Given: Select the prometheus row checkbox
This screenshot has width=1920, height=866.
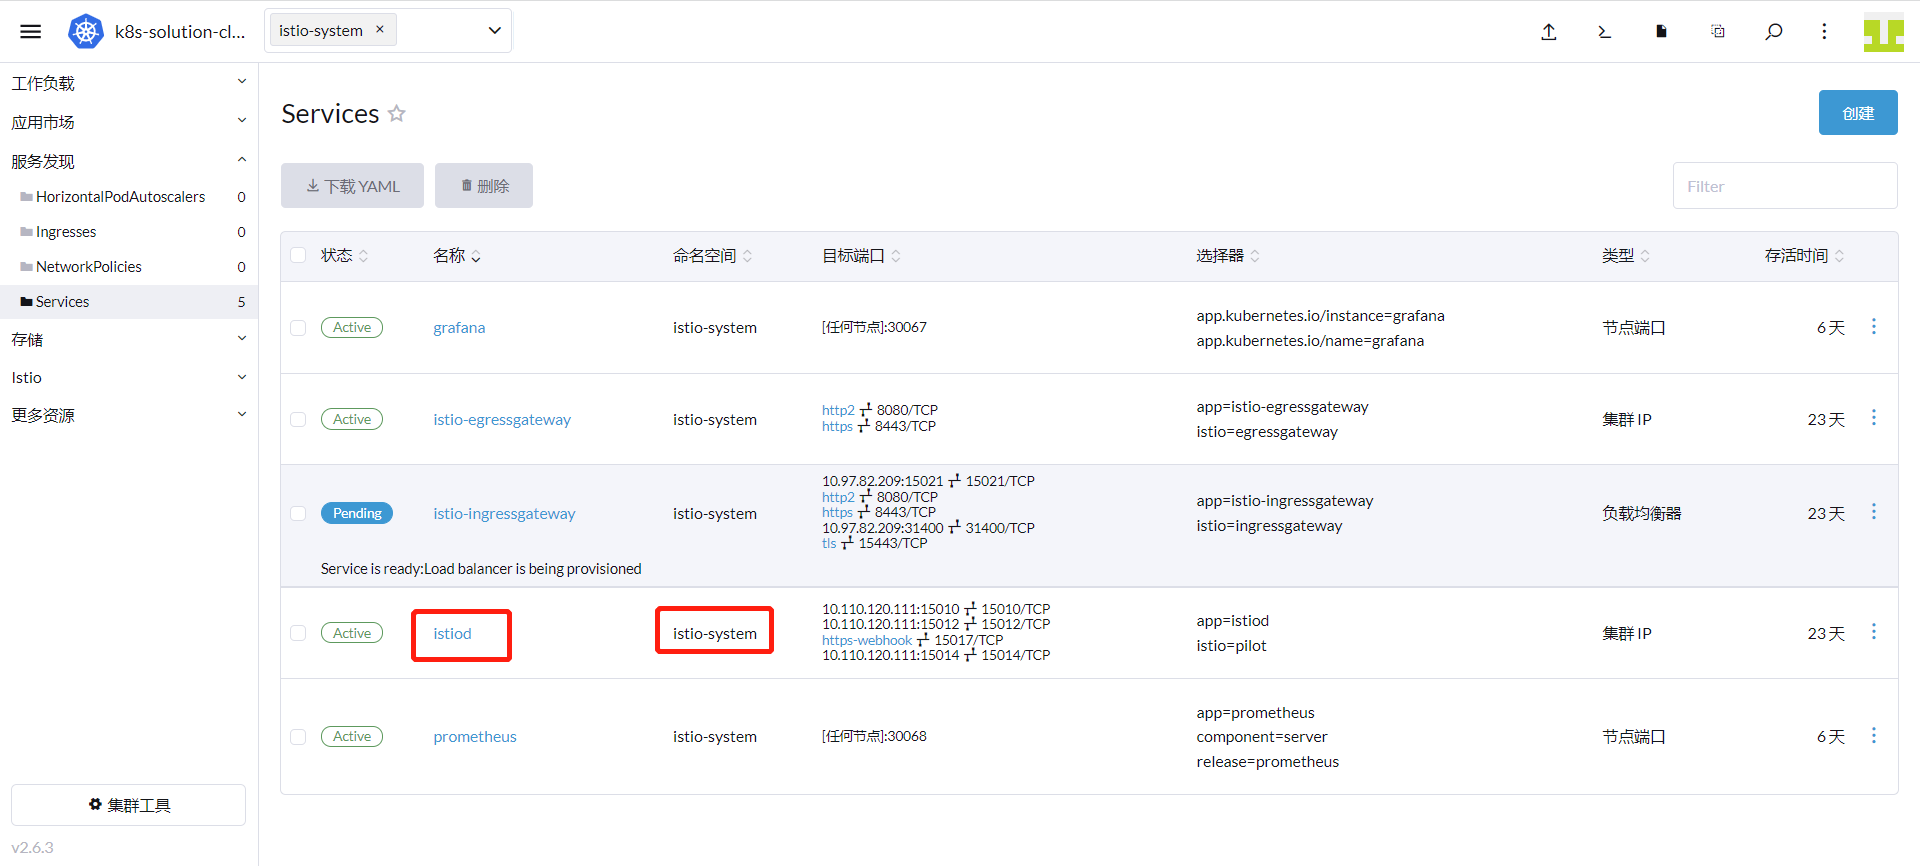Looking at the screenshot, I should click(x=298, y=737).
